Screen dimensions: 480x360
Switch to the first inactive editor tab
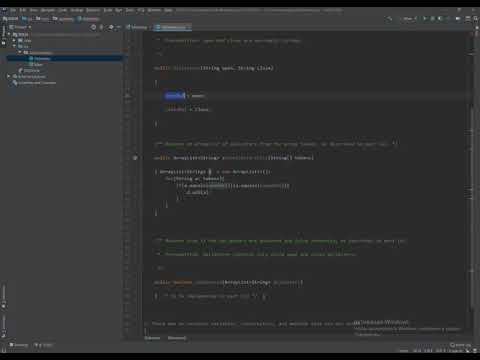point(137,27)
